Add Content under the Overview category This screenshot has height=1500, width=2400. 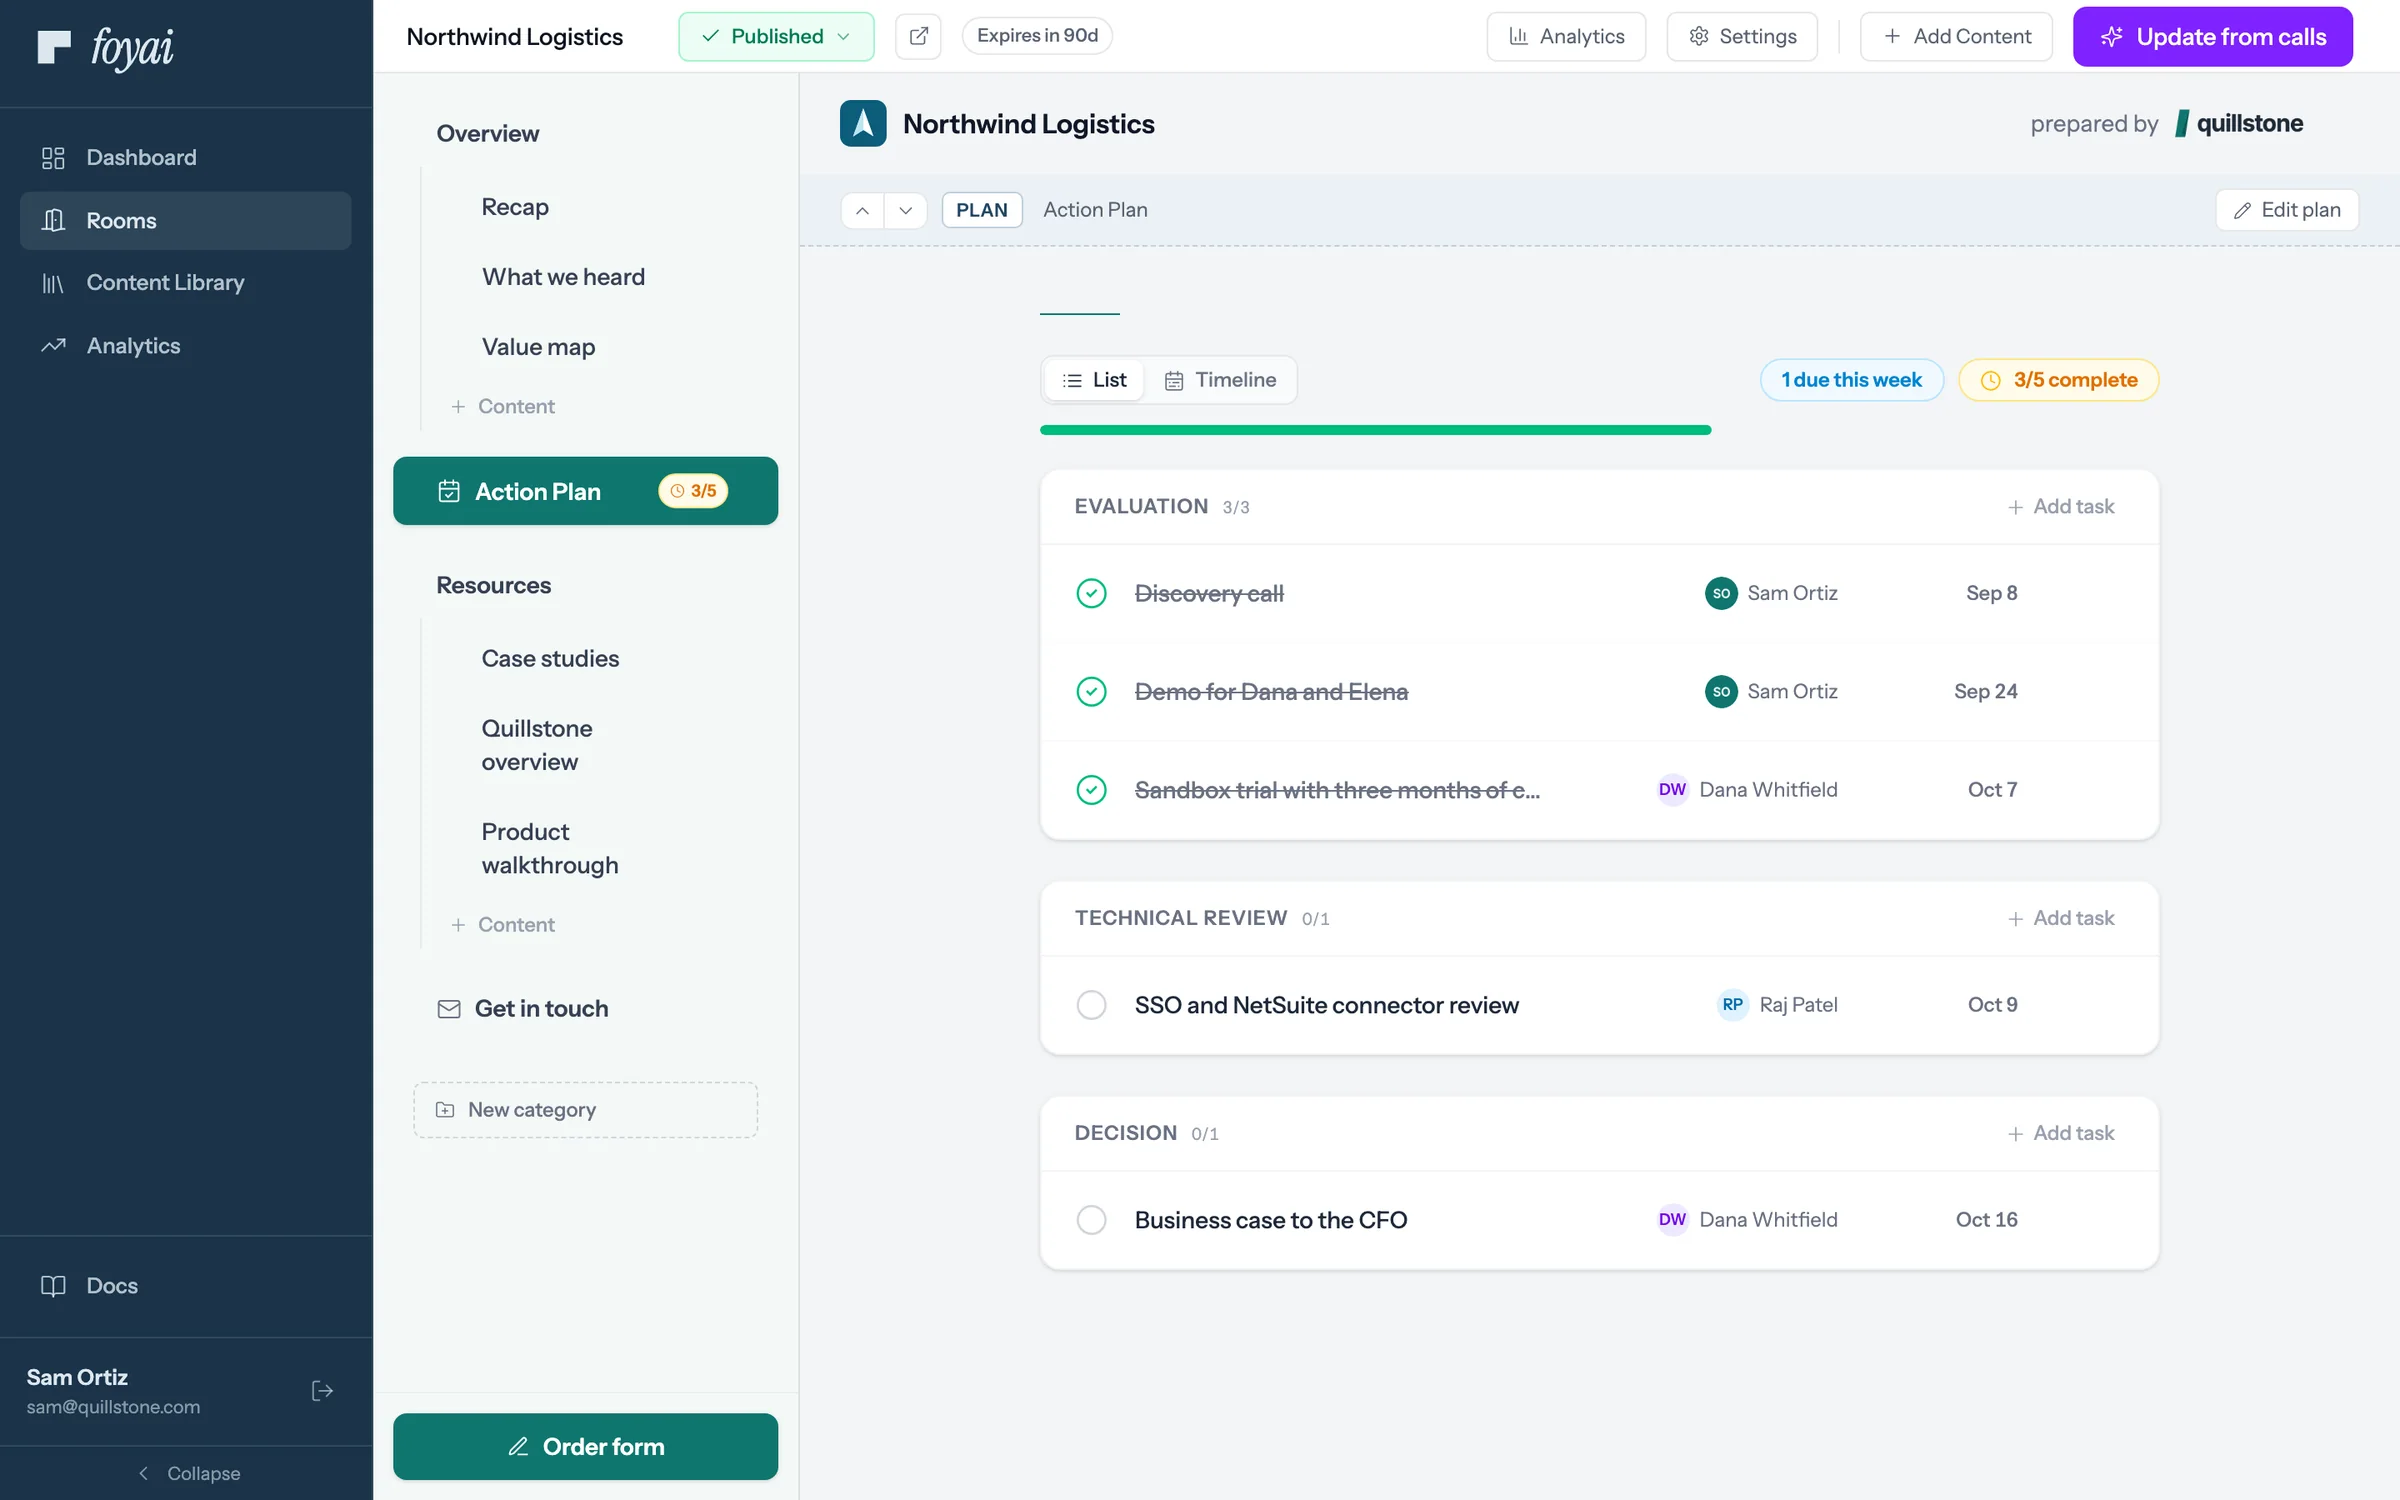click(x=503, y=406)
